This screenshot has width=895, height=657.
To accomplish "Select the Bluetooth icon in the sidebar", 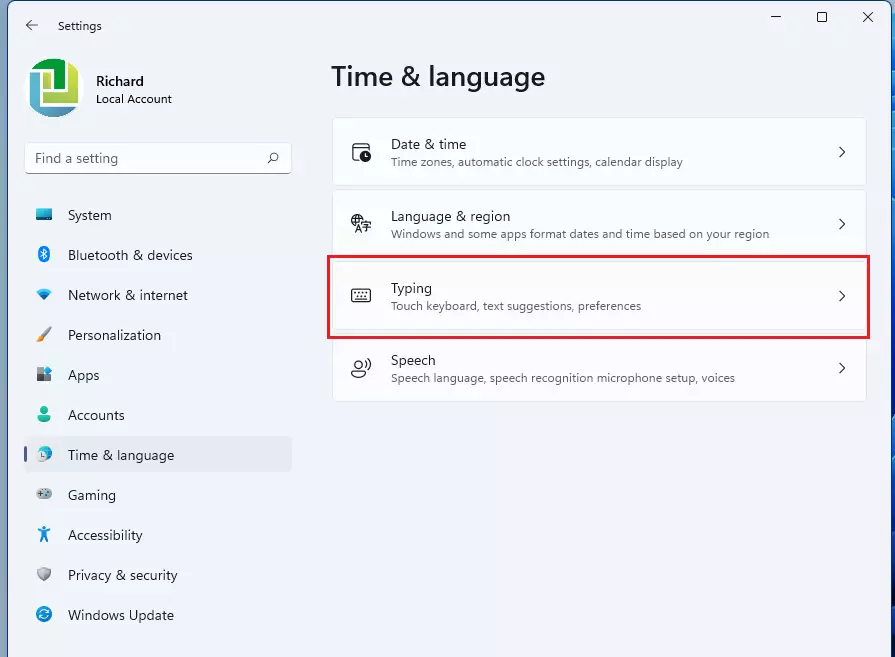I will coord(44,254).
